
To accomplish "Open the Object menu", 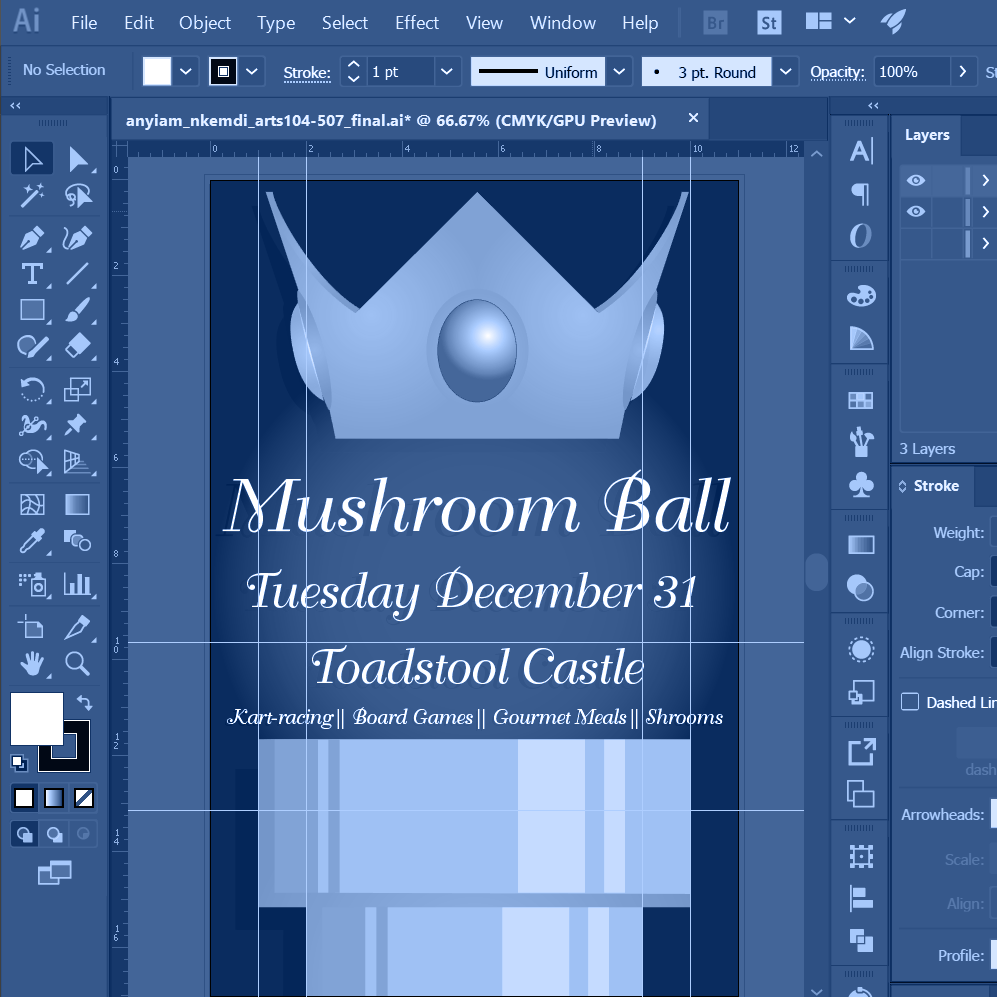I will 205,23.
